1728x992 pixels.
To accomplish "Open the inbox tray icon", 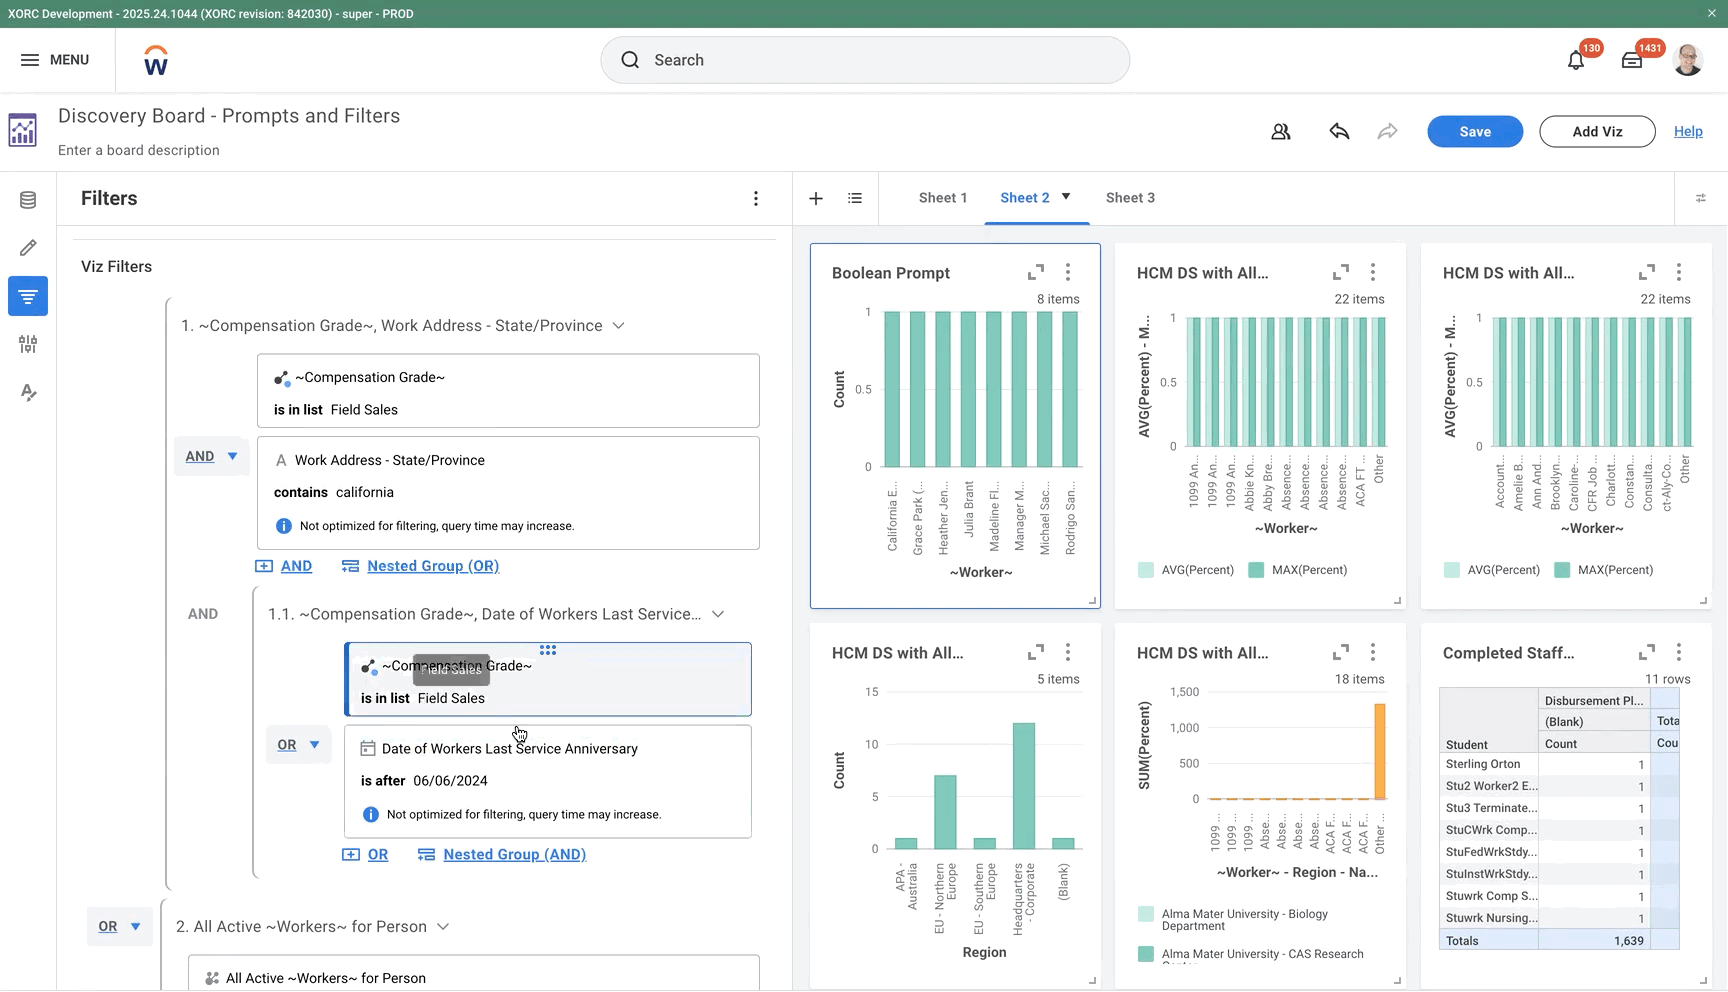I will 1632,61.
